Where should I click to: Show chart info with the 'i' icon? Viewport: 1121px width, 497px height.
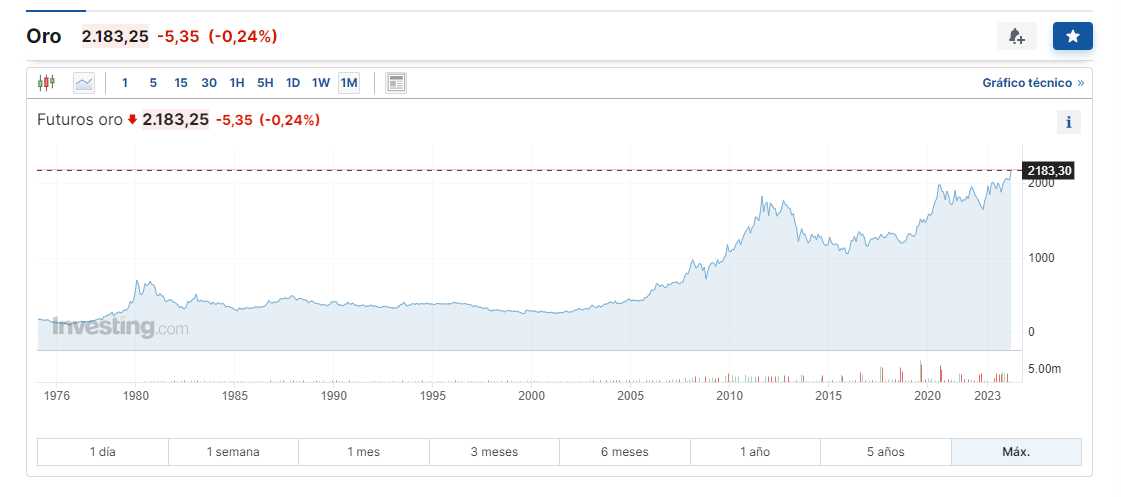[x=1069, y=123]
